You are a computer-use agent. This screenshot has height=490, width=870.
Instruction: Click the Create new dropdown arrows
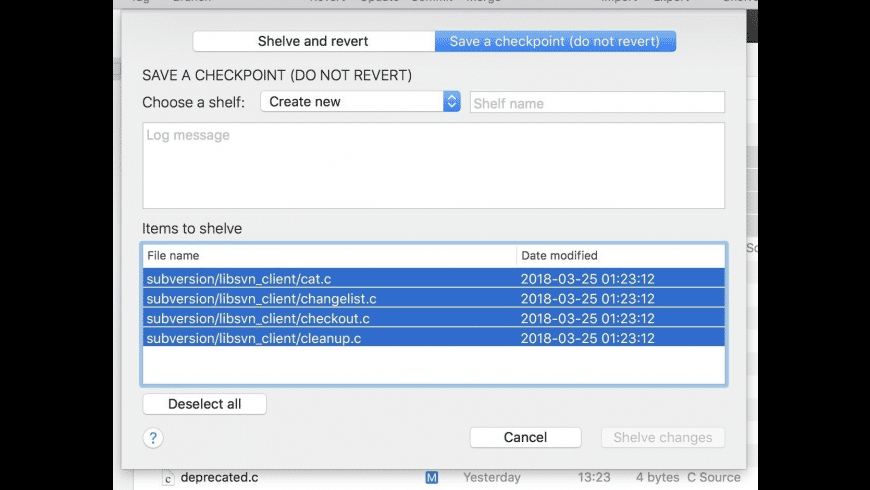452,102
